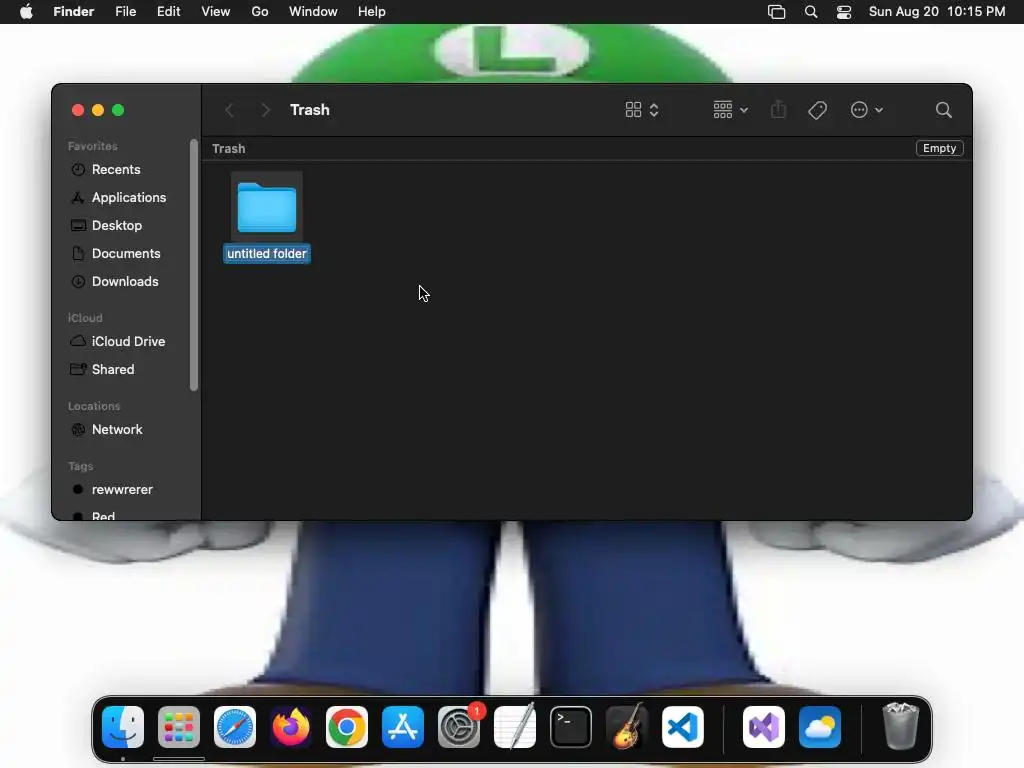Screen dimensions: 1024x768
Task: Open Spotlight search in menu bar
Action: coord(810,12)
